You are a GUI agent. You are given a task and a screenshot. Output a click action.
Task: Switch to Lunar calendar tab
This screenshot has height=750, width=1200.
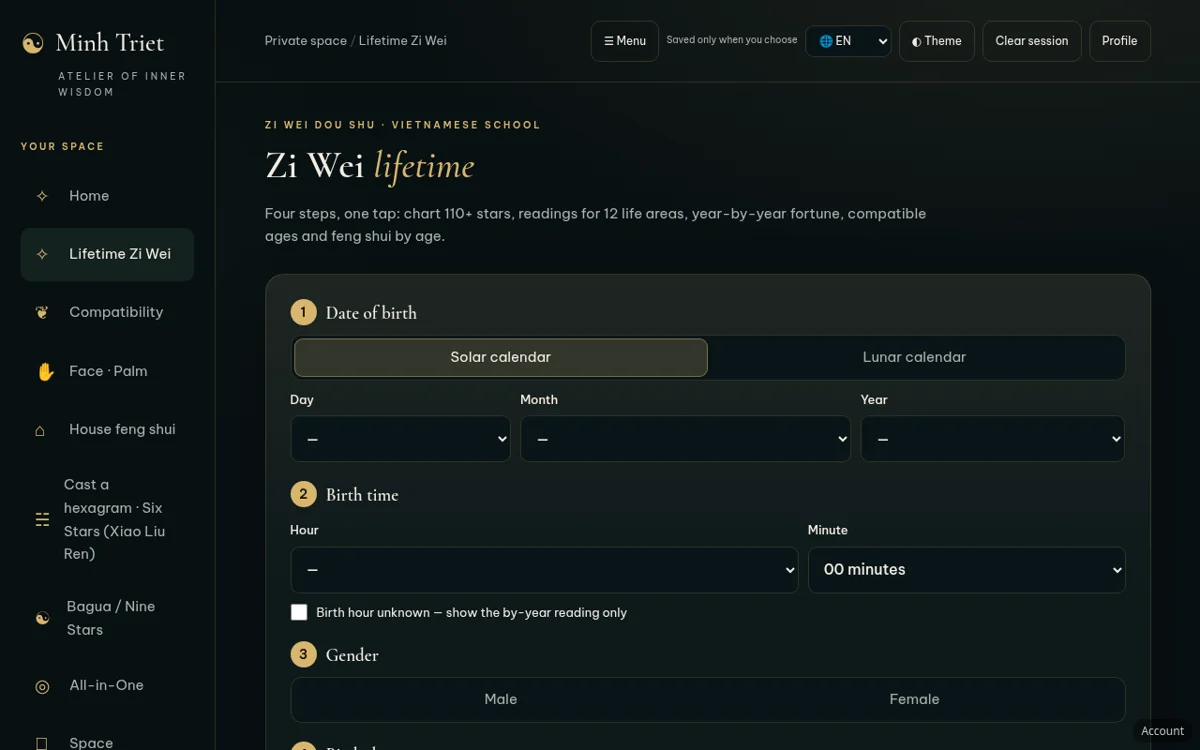[x=914, y=357]
